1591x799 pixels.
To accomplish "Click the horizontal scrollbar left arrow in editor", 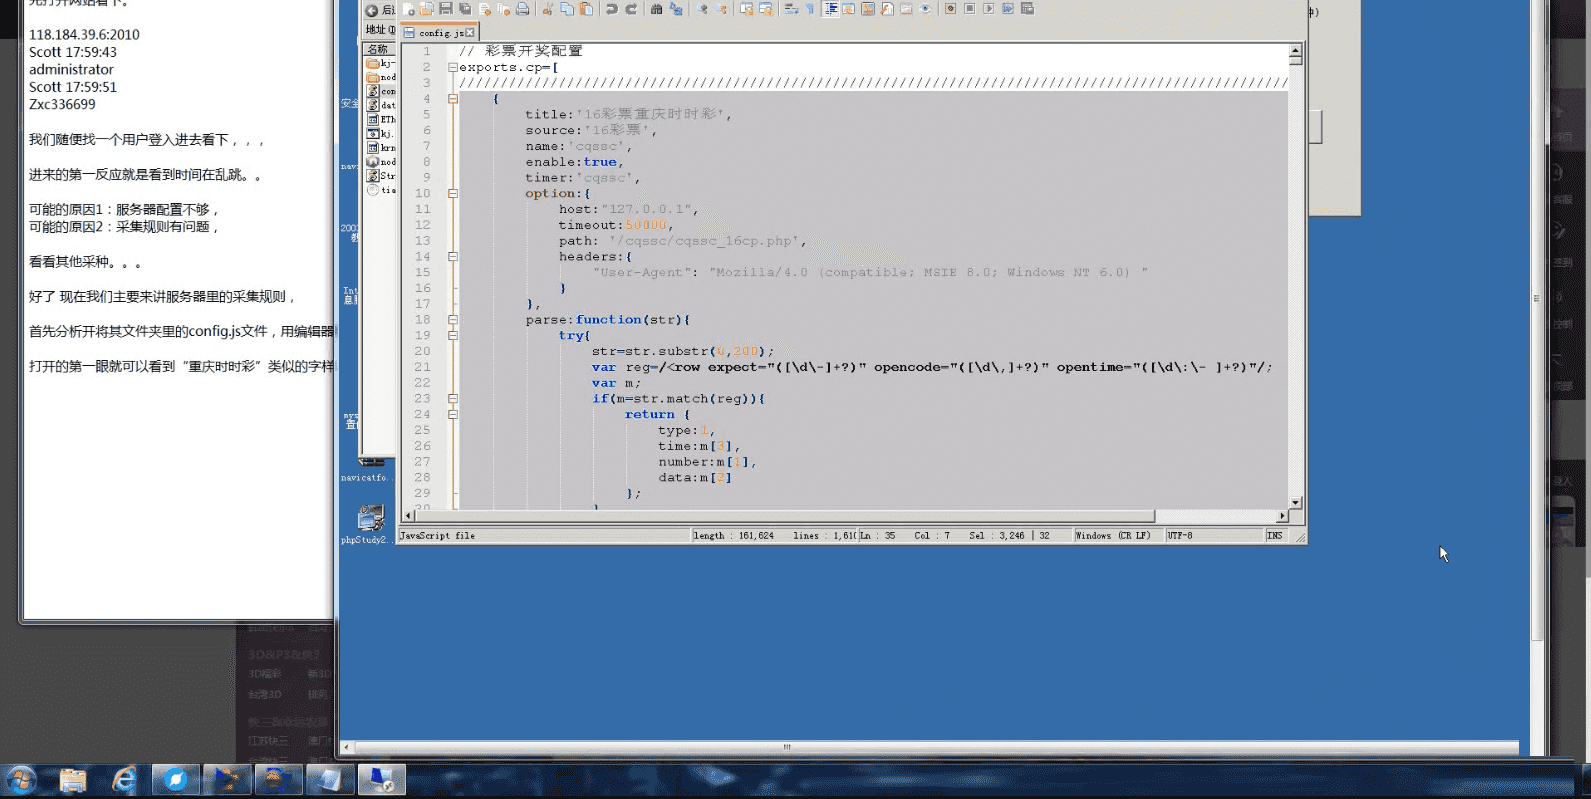I will tap(408, 517).
